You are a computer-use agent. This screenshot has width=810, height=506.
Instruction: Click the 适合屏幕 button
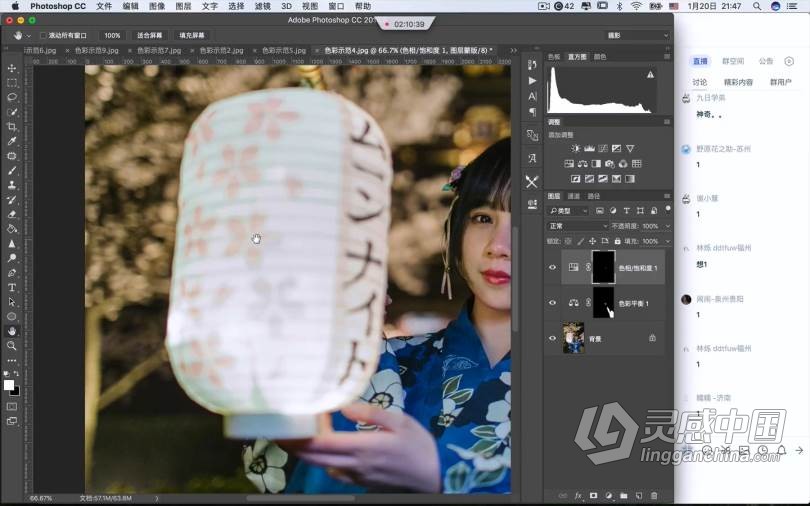149,36
